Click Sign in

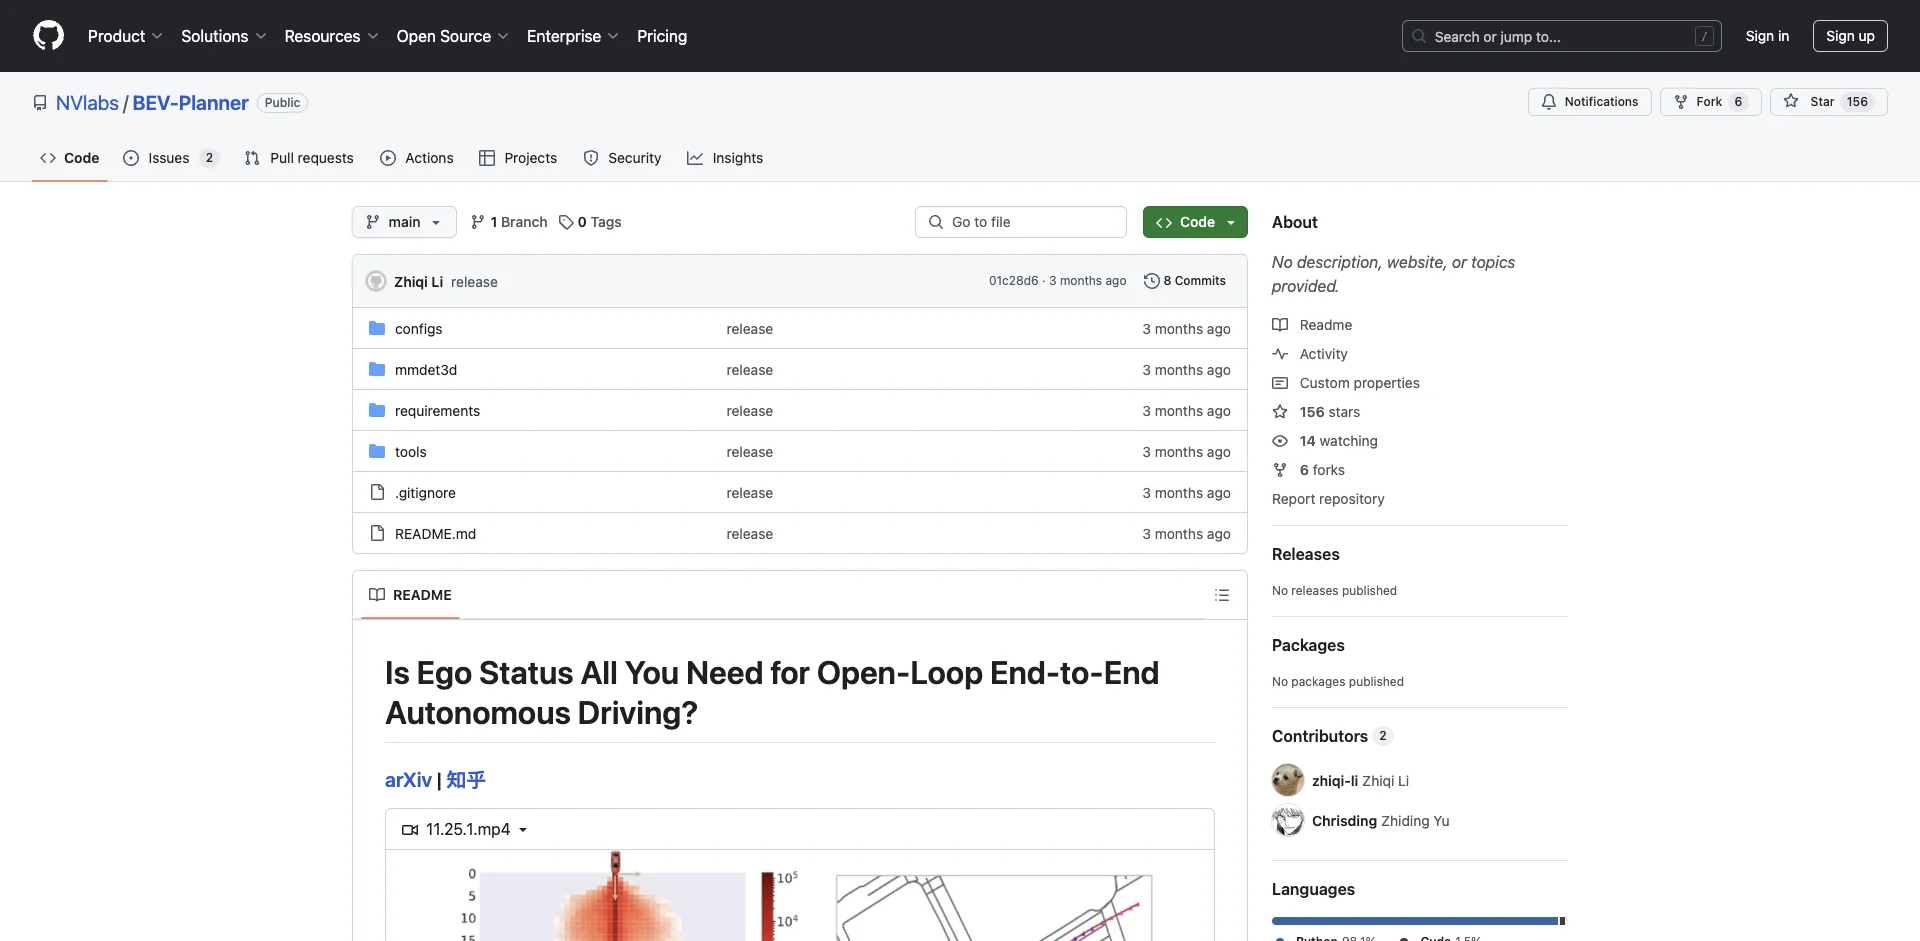1767,36
